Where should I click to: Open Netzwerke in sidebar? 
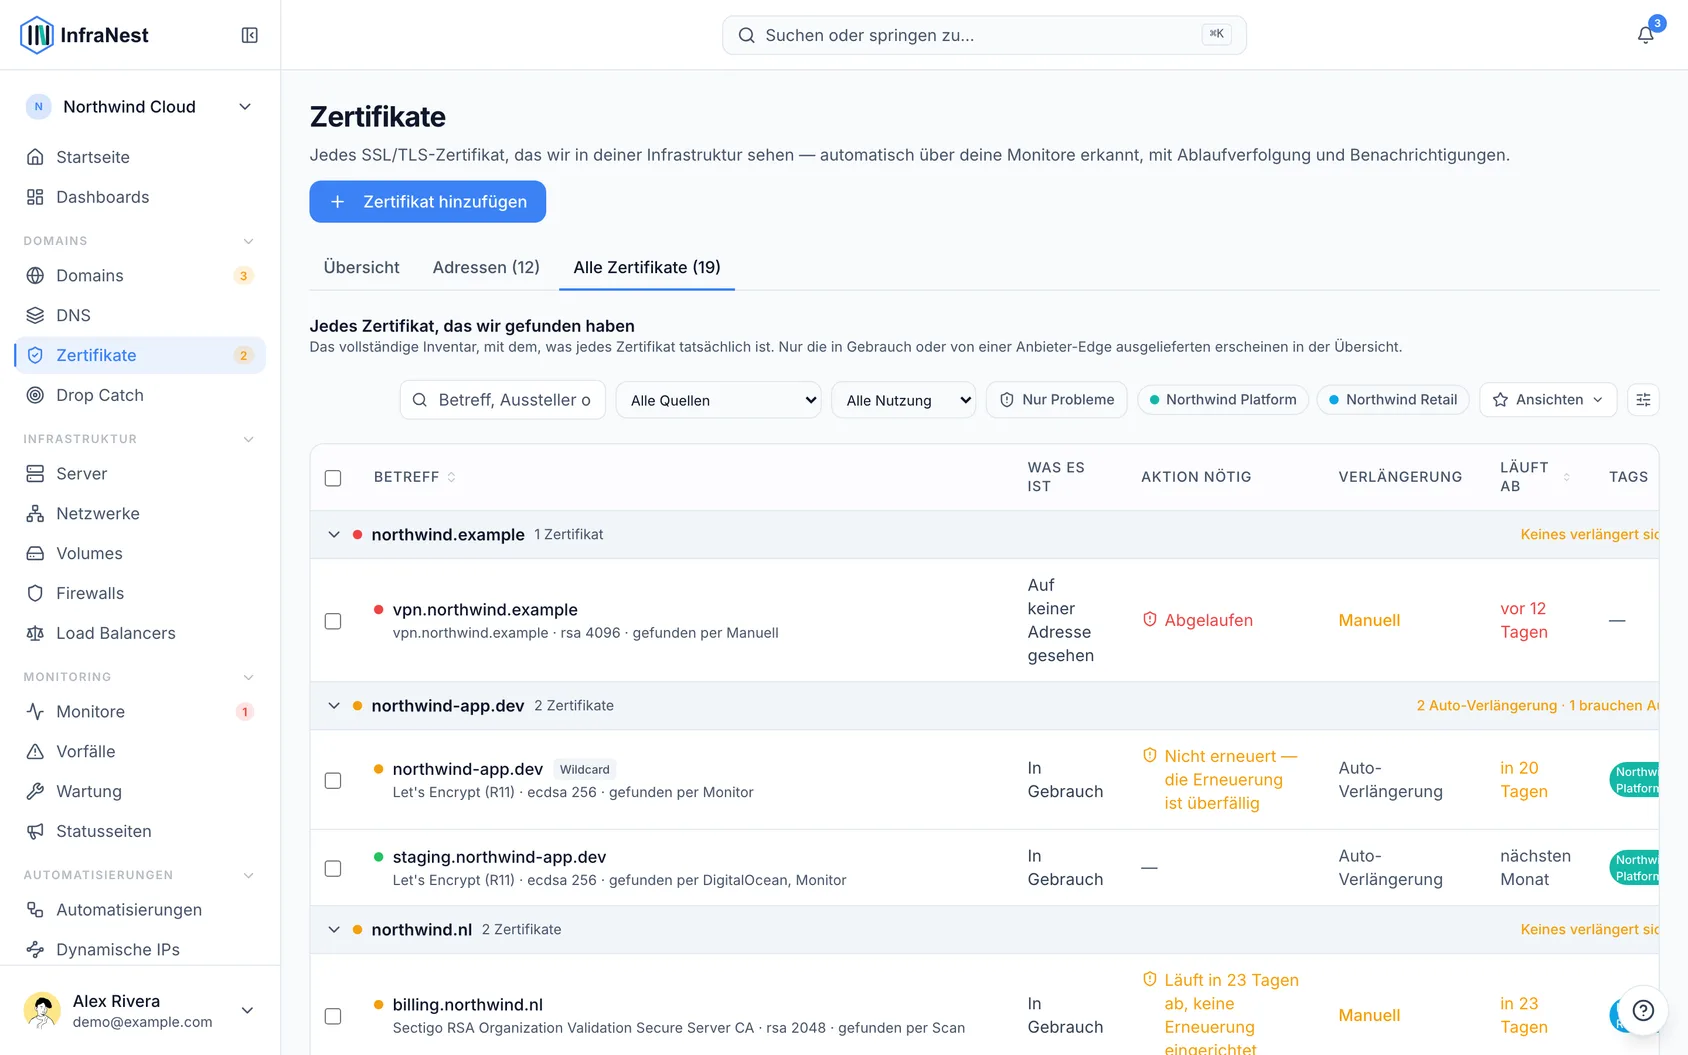coord(140,513)
